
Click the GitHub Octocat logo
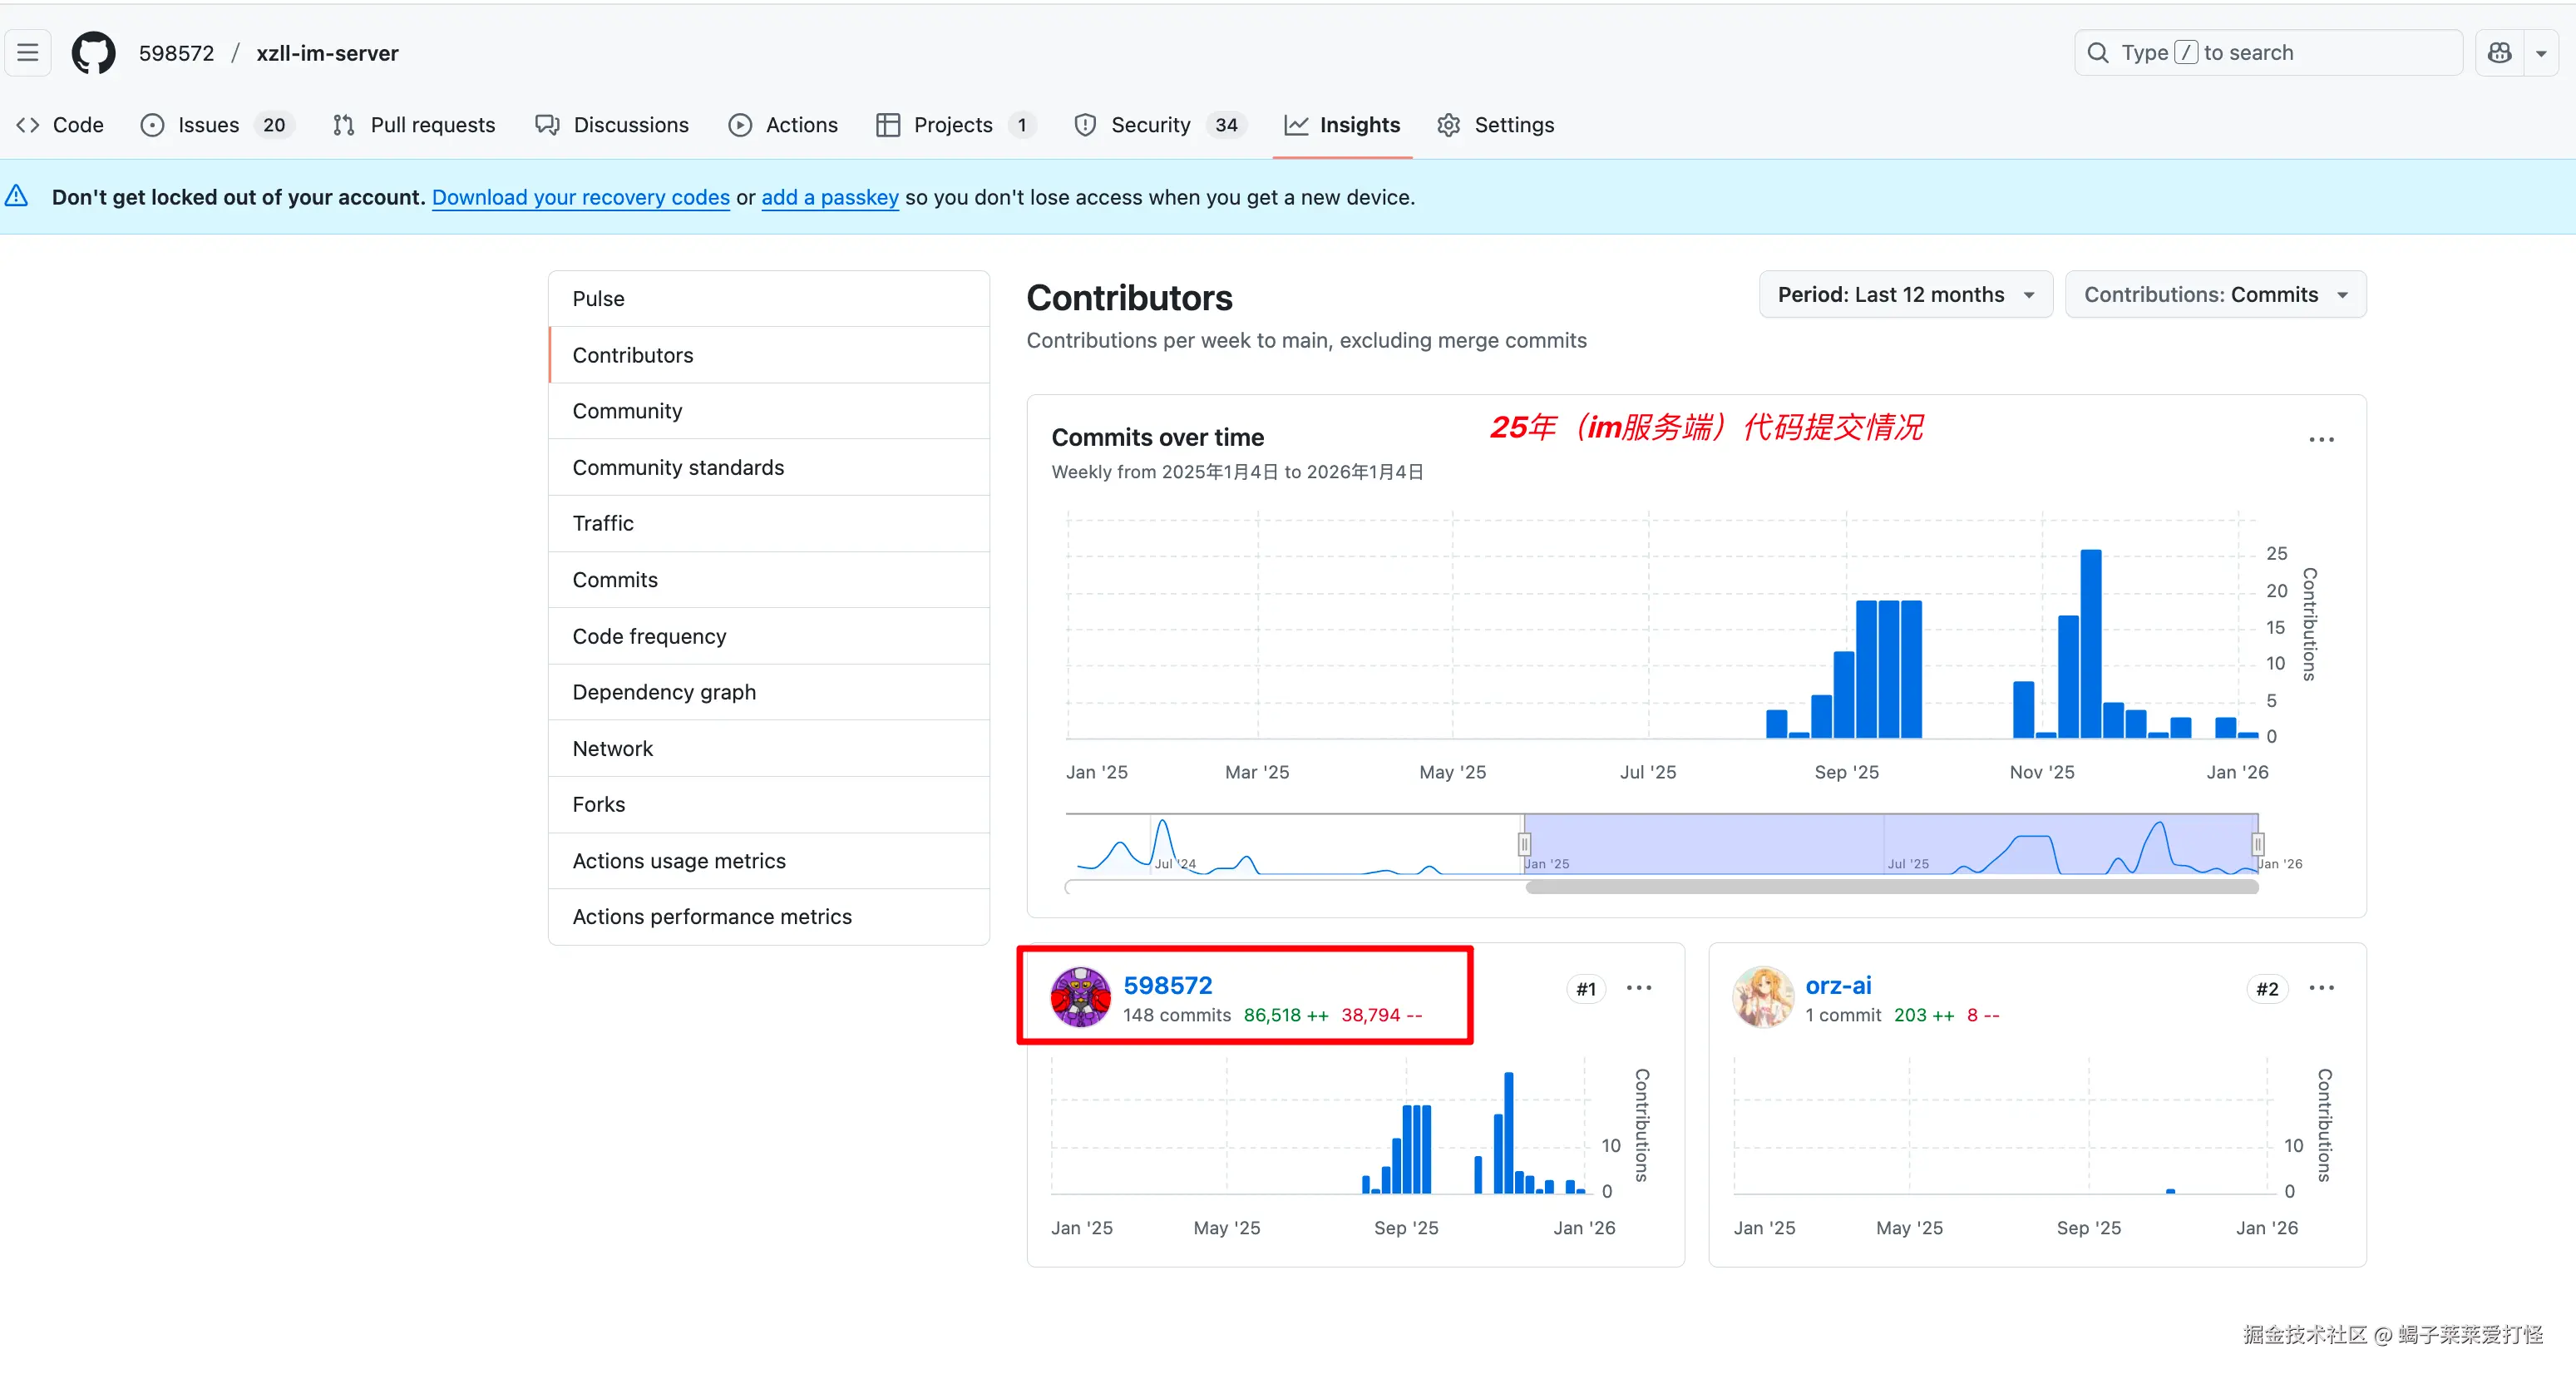click(93, 53)
